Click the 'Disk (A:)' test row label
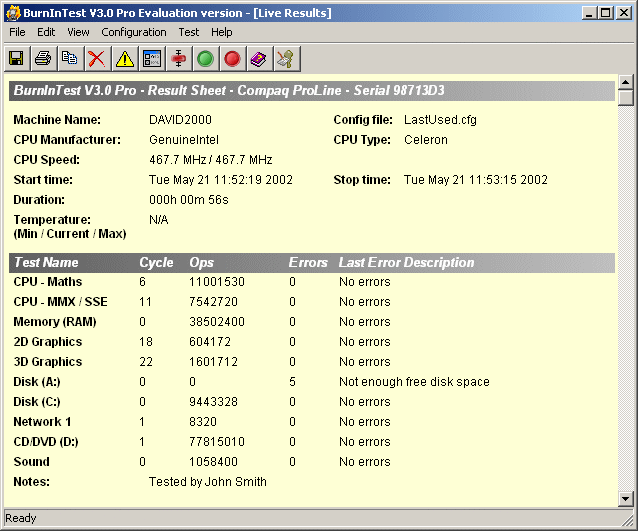 coord(37,382)
